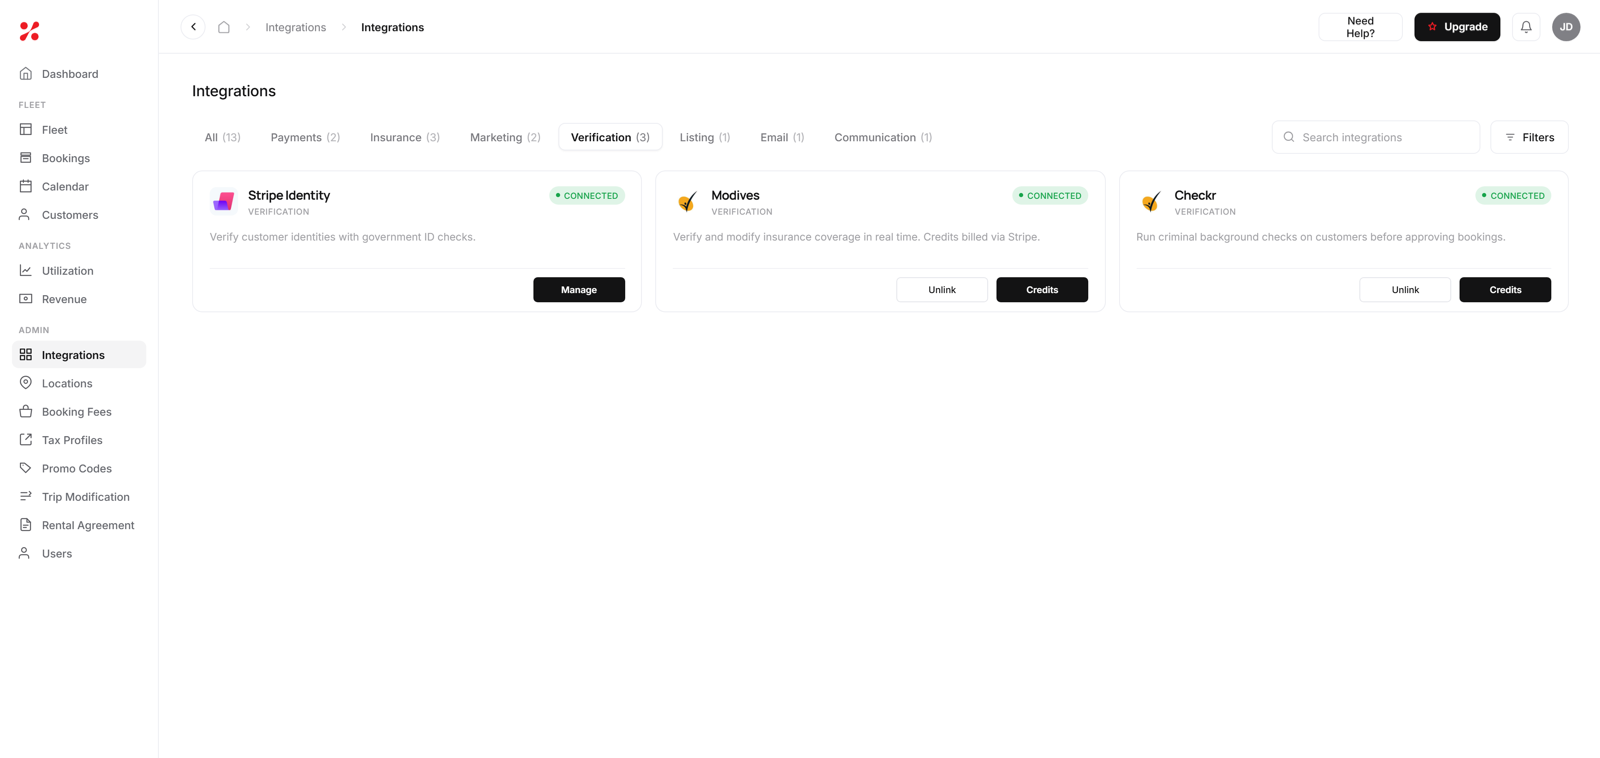Open Promo Codes page
1600x758 pixels.
point(79,468)
